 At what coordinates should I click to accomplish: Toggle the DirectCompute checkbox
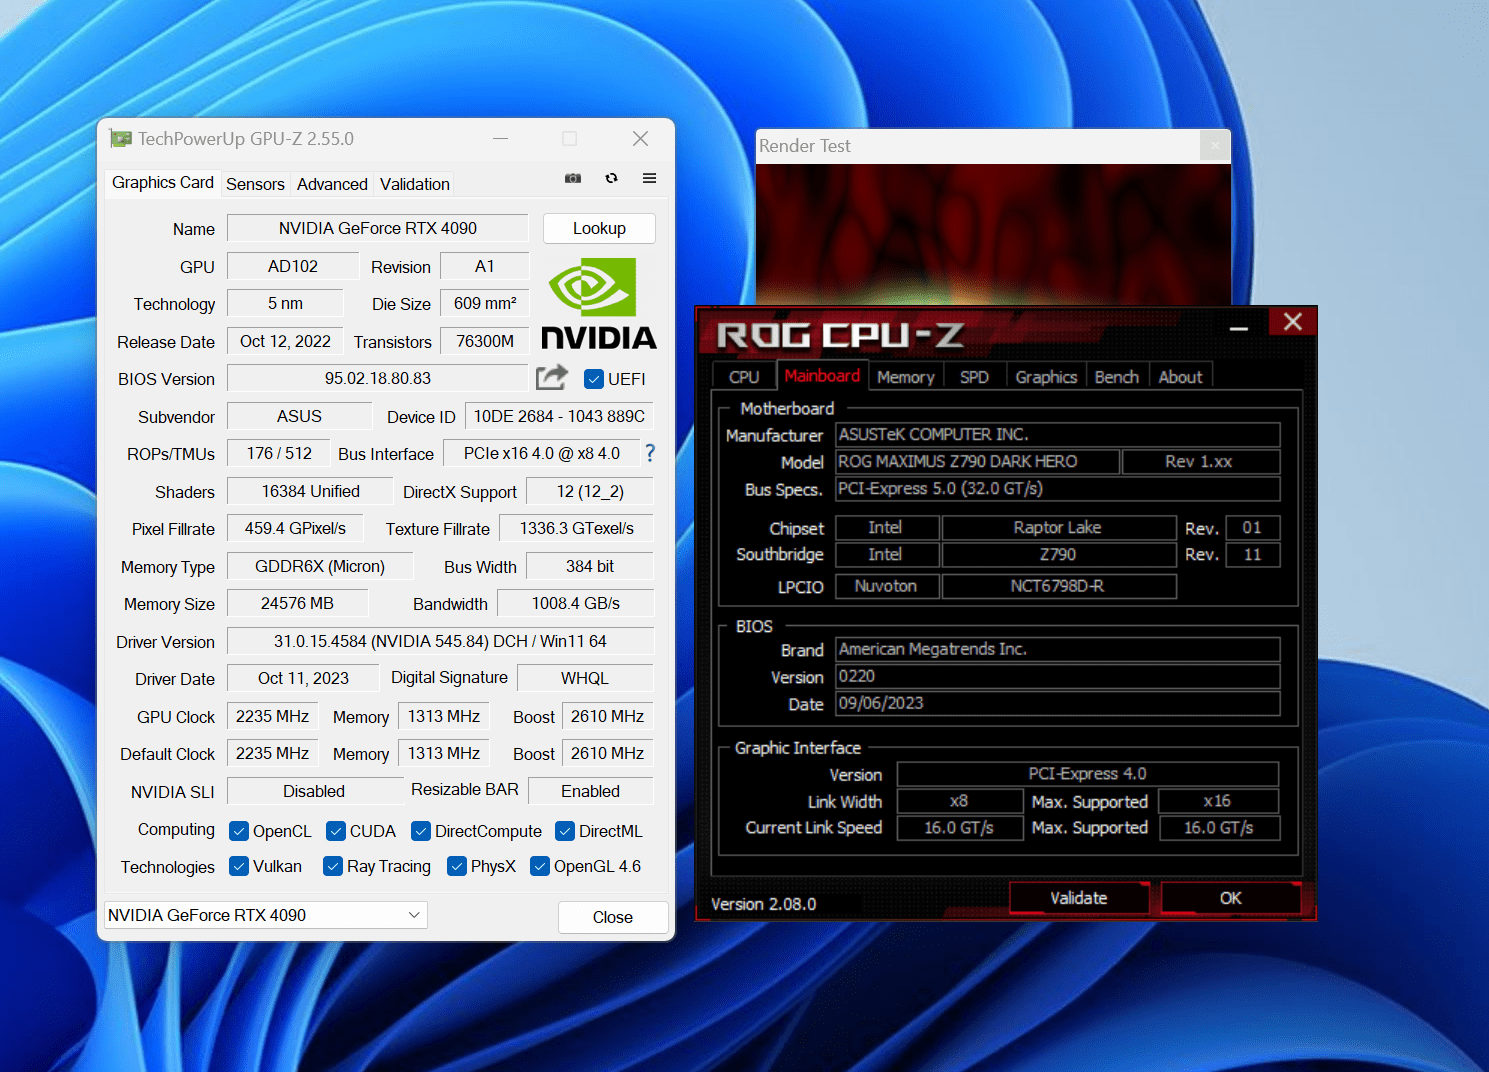(x=421, y=831)
